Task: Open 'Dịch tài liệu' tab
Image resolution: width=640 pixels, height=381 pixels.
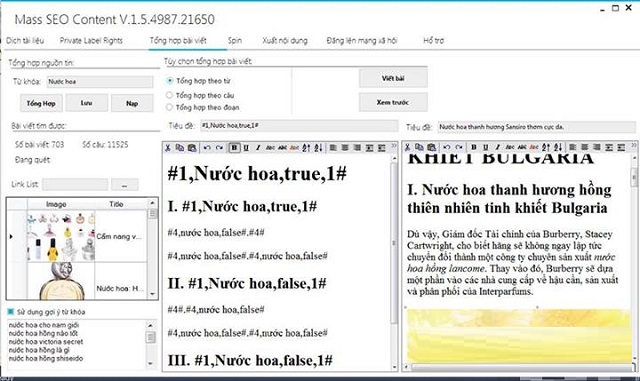Action: (25, 40)
